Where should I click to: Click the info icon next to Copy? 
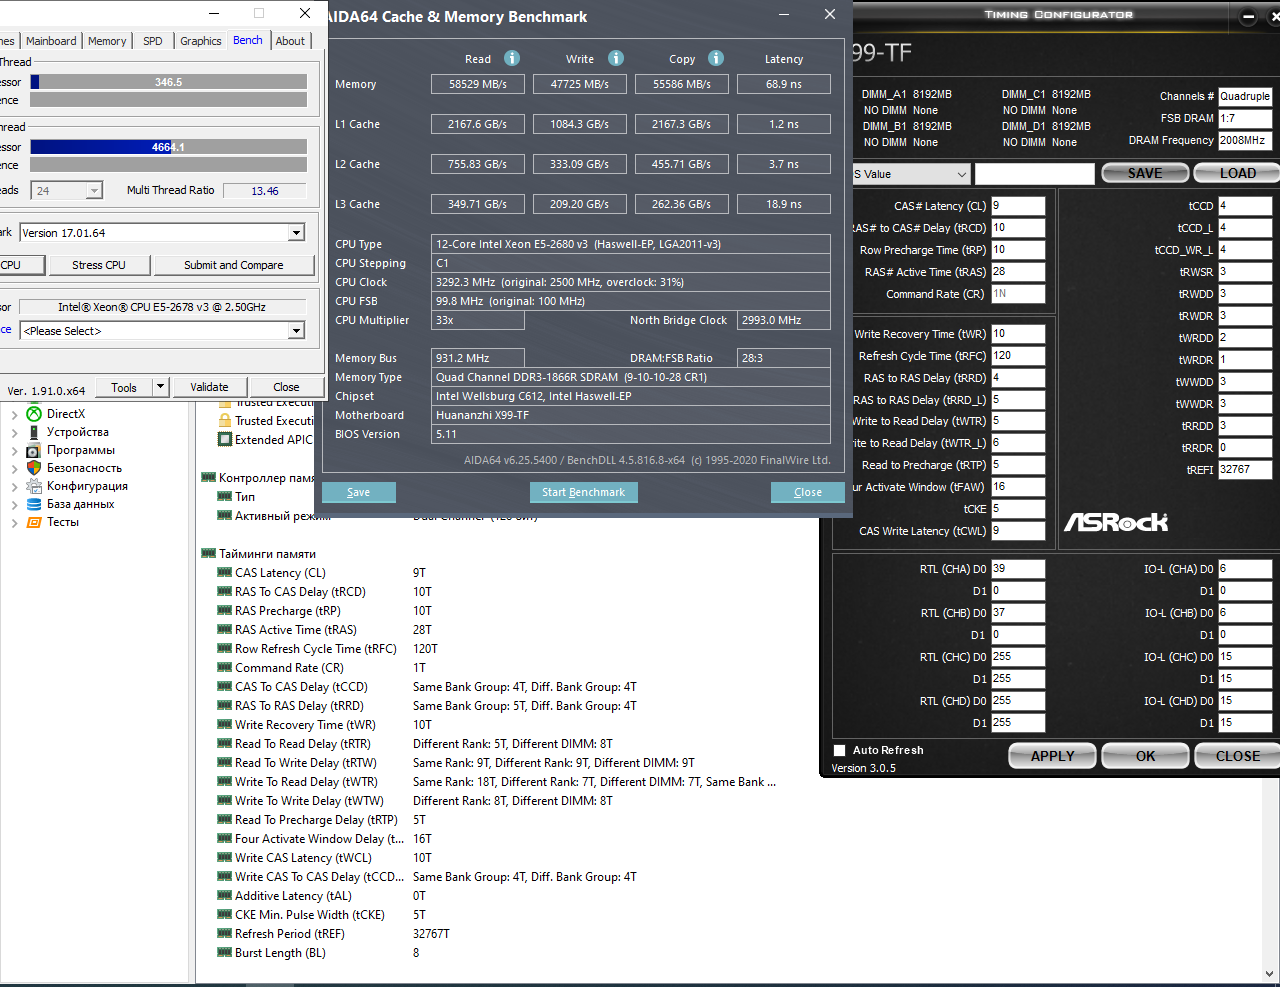tap(716, 58)
